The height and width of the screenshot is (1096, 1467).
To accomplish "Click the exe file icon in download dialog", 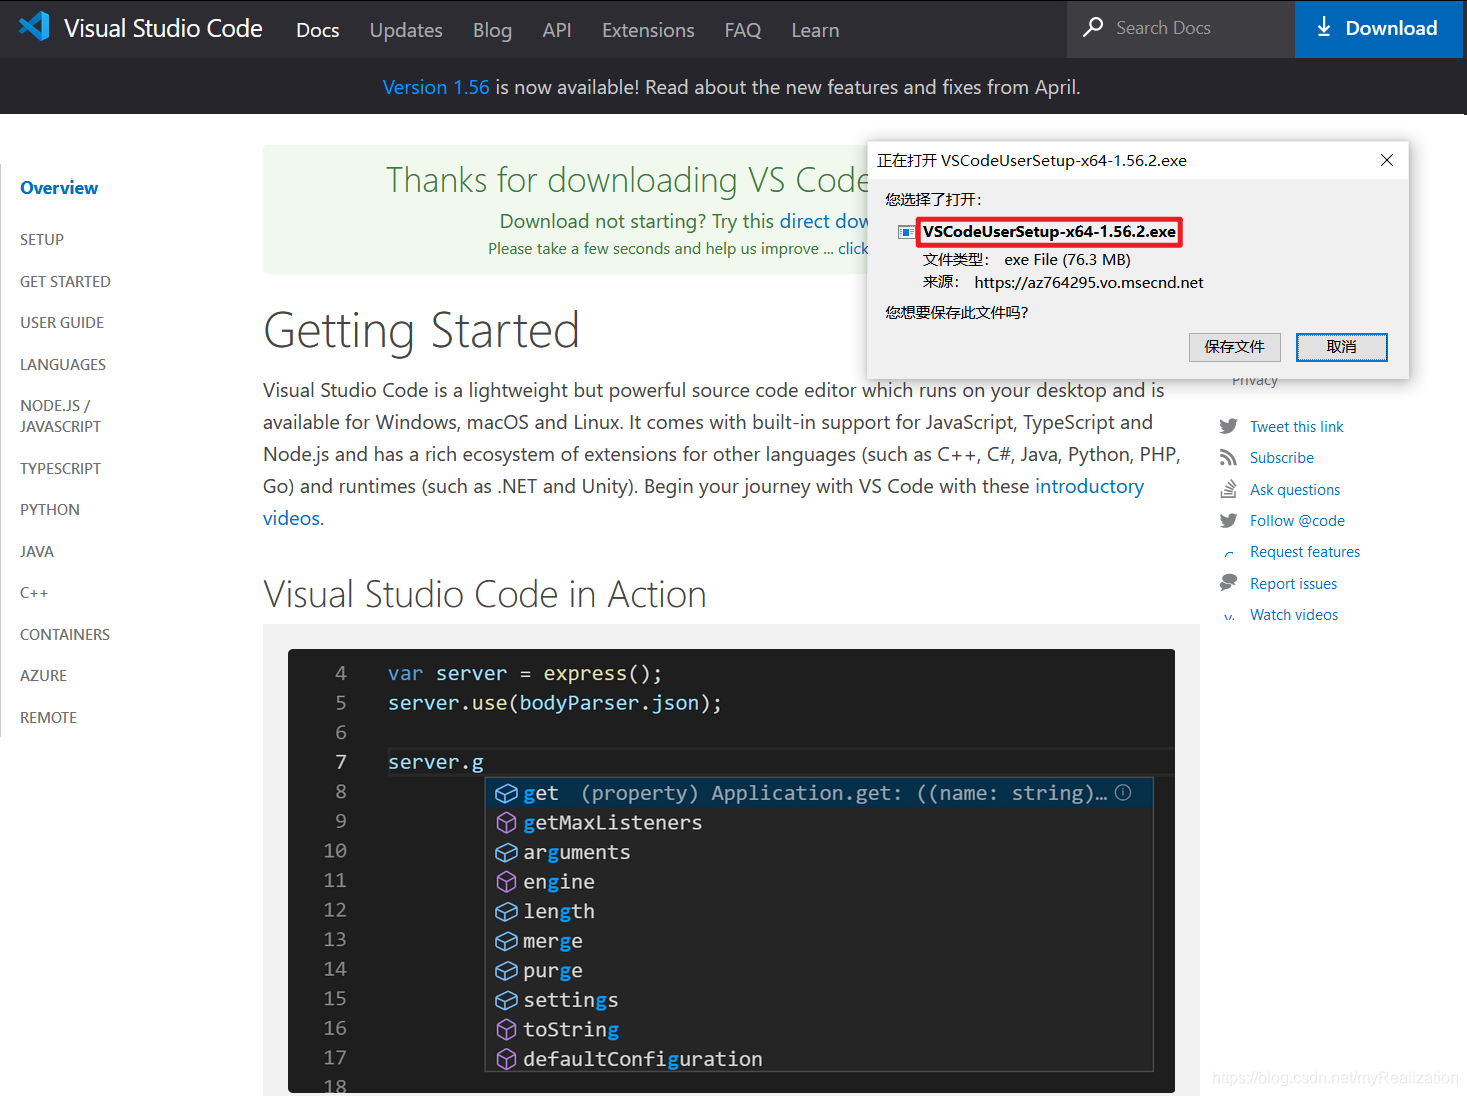I will (x=906, y=232).
